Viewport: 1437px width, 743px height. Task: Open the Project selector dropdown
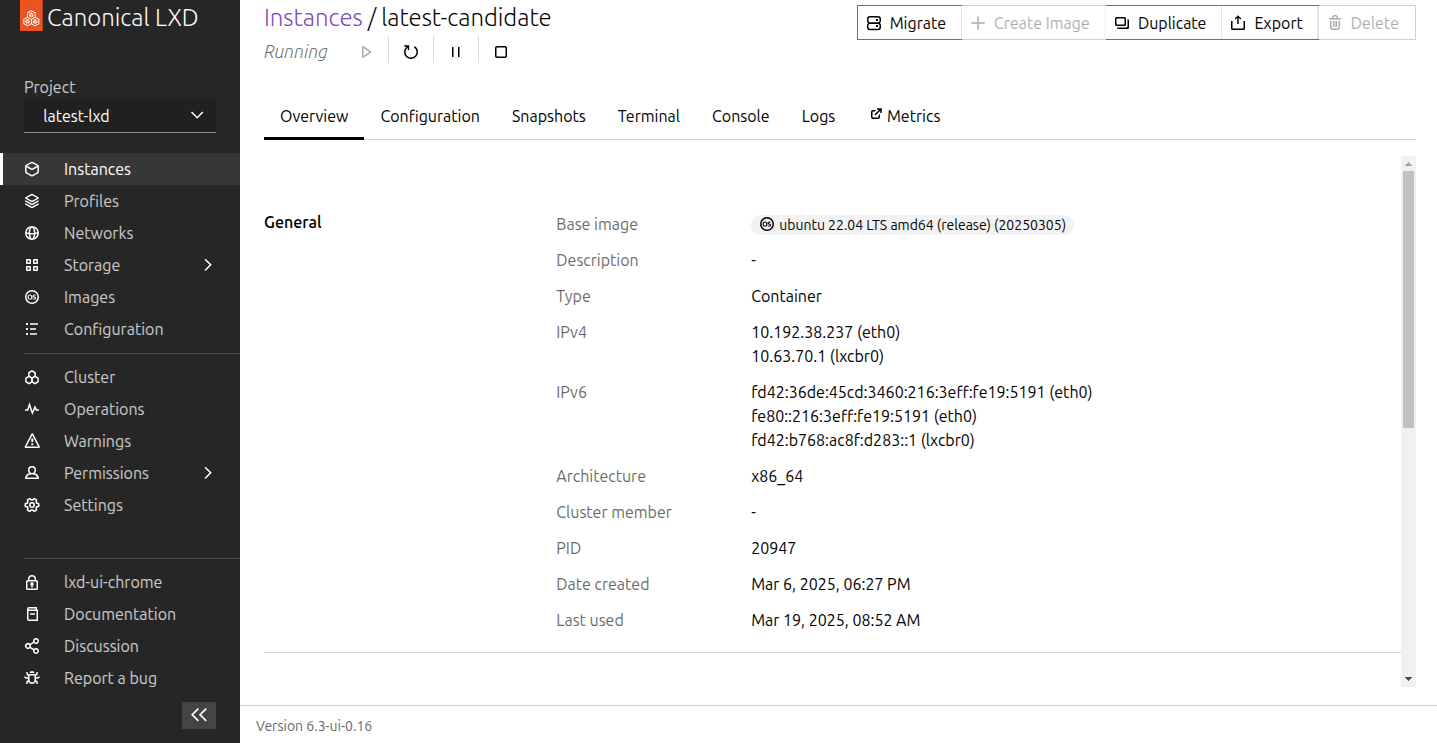[x=119, y=115]
